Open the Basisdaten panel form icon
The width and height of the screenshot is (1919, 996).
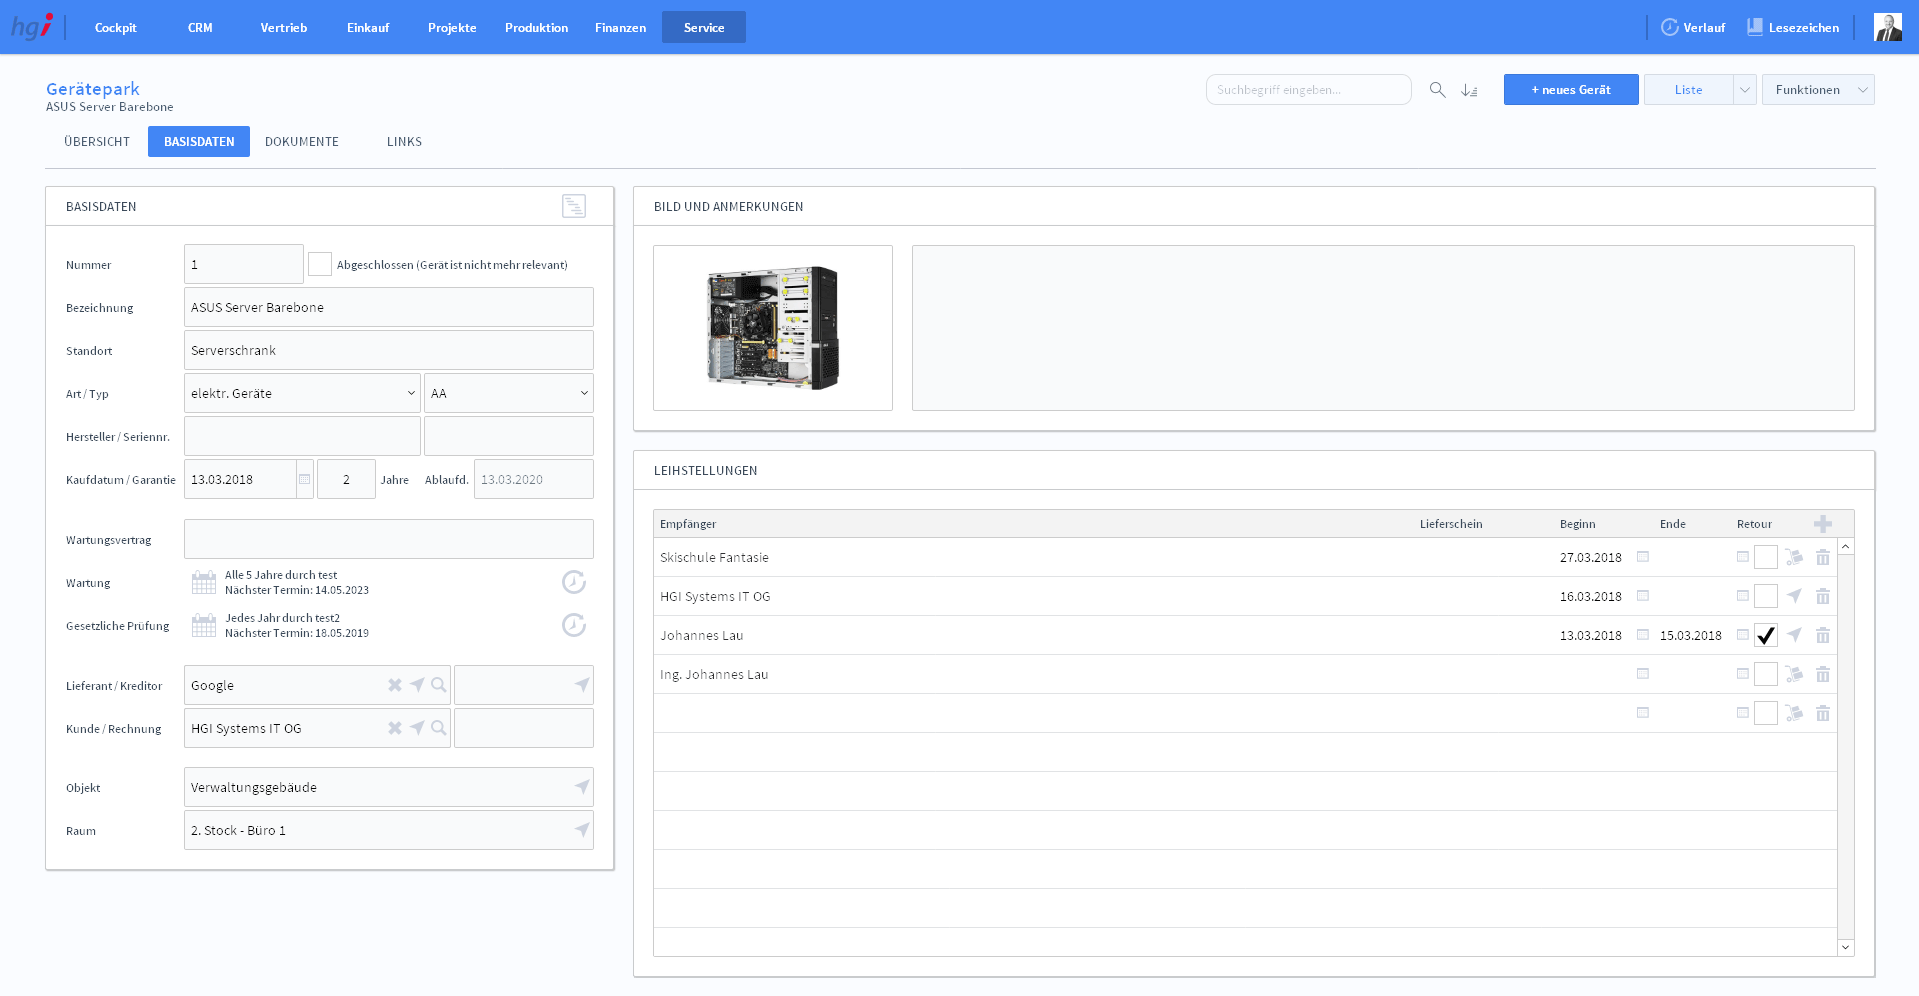point(573,206)
